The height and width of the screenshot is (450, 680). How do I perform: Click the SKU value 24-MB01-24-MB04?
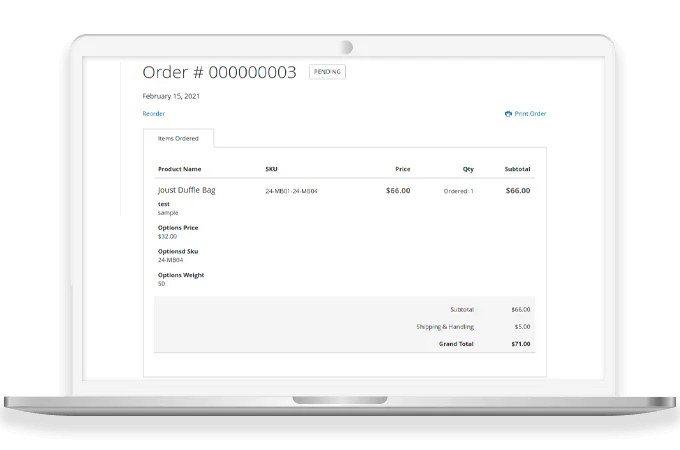(291, 191)
